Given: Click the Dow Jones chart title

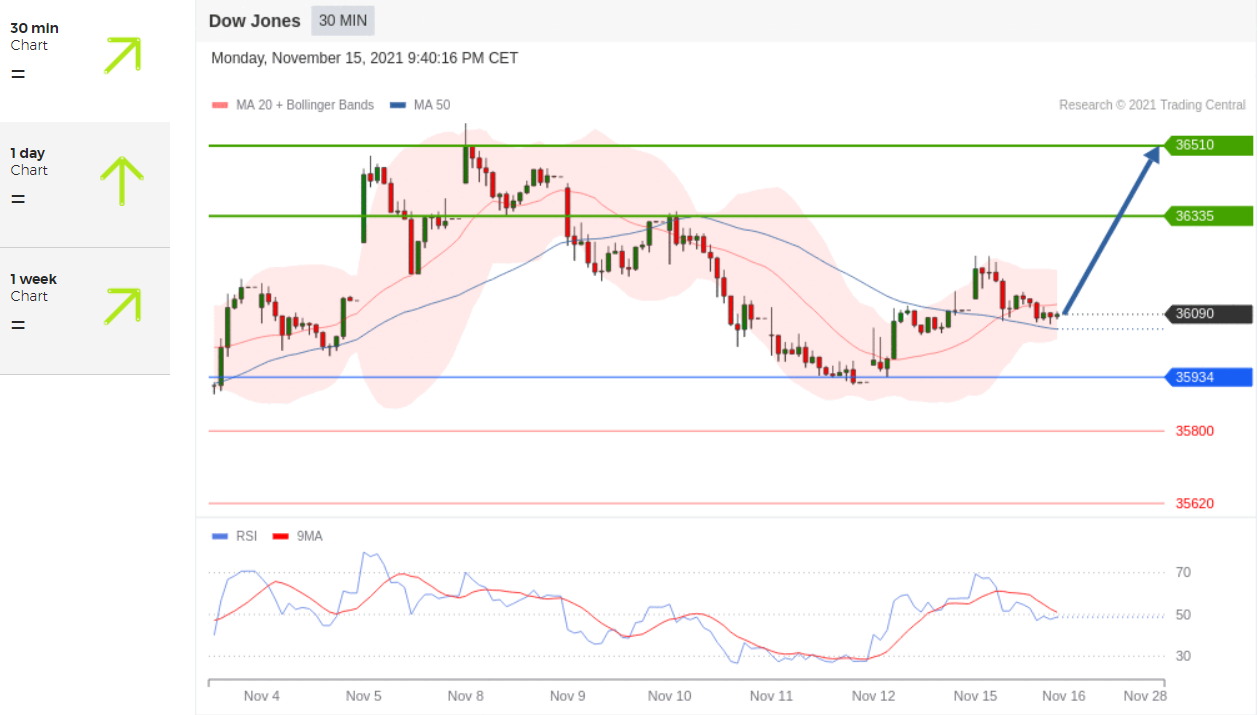Looking at the screenshot, I should pos(255,21).
